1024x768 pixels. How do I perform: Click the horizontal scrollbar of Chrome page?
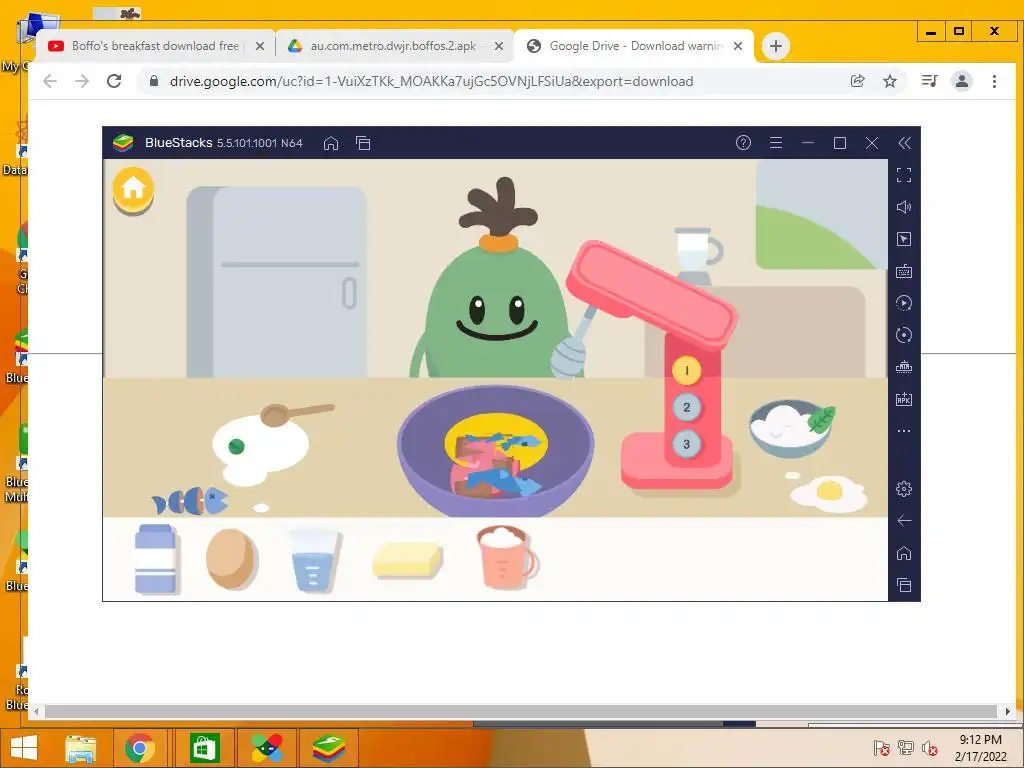pyautogui.click(x=520, y=711)
